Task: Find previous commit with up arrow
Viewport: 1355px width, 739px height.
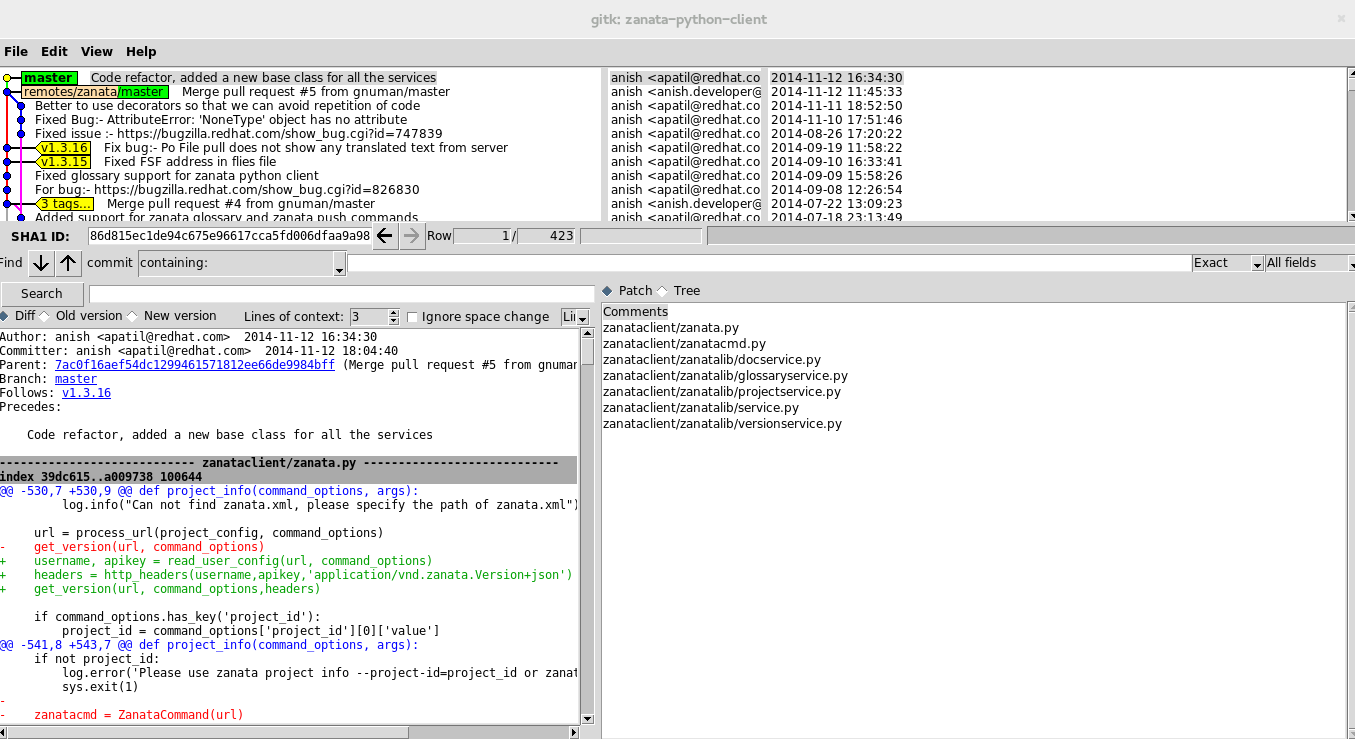Action: 68,263
